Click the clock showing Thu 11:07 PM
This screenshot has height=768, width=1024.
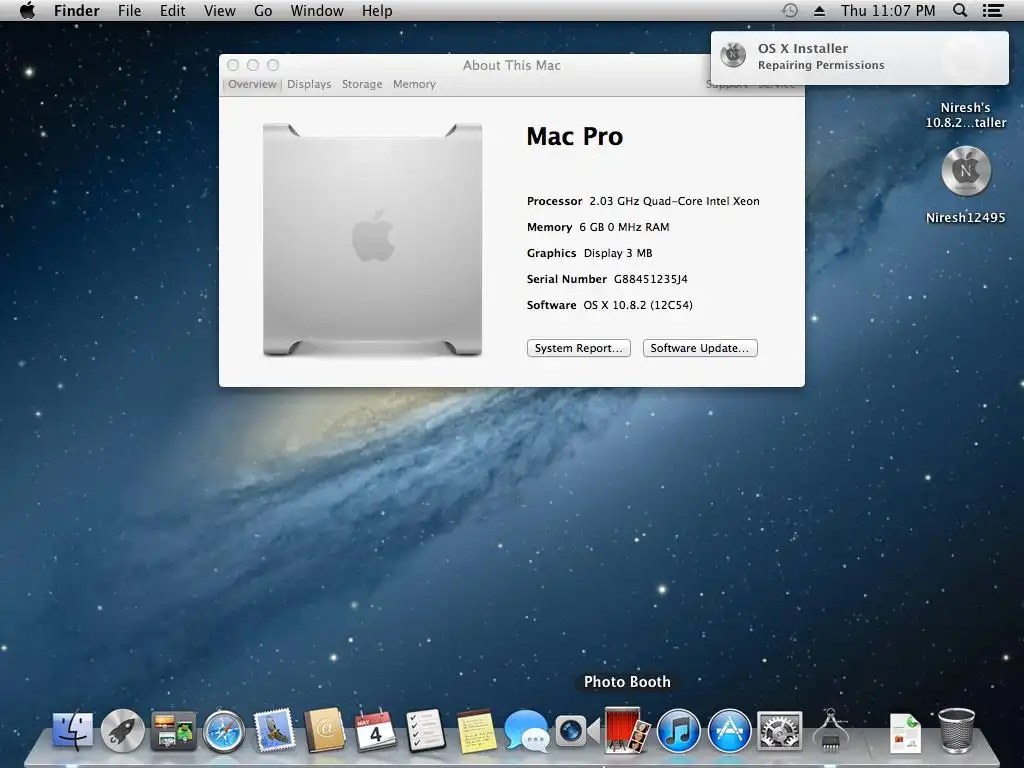point(888,10)
